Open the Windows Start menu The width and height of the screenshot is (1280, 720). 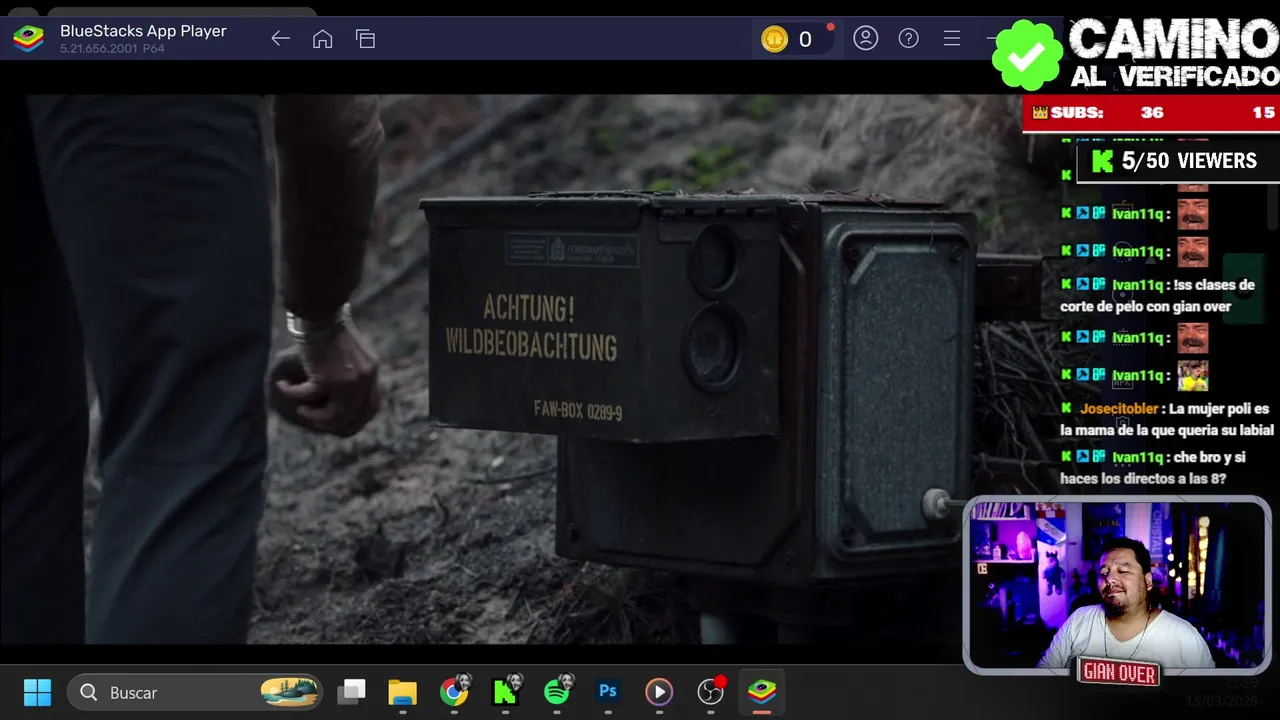(37, 692)
